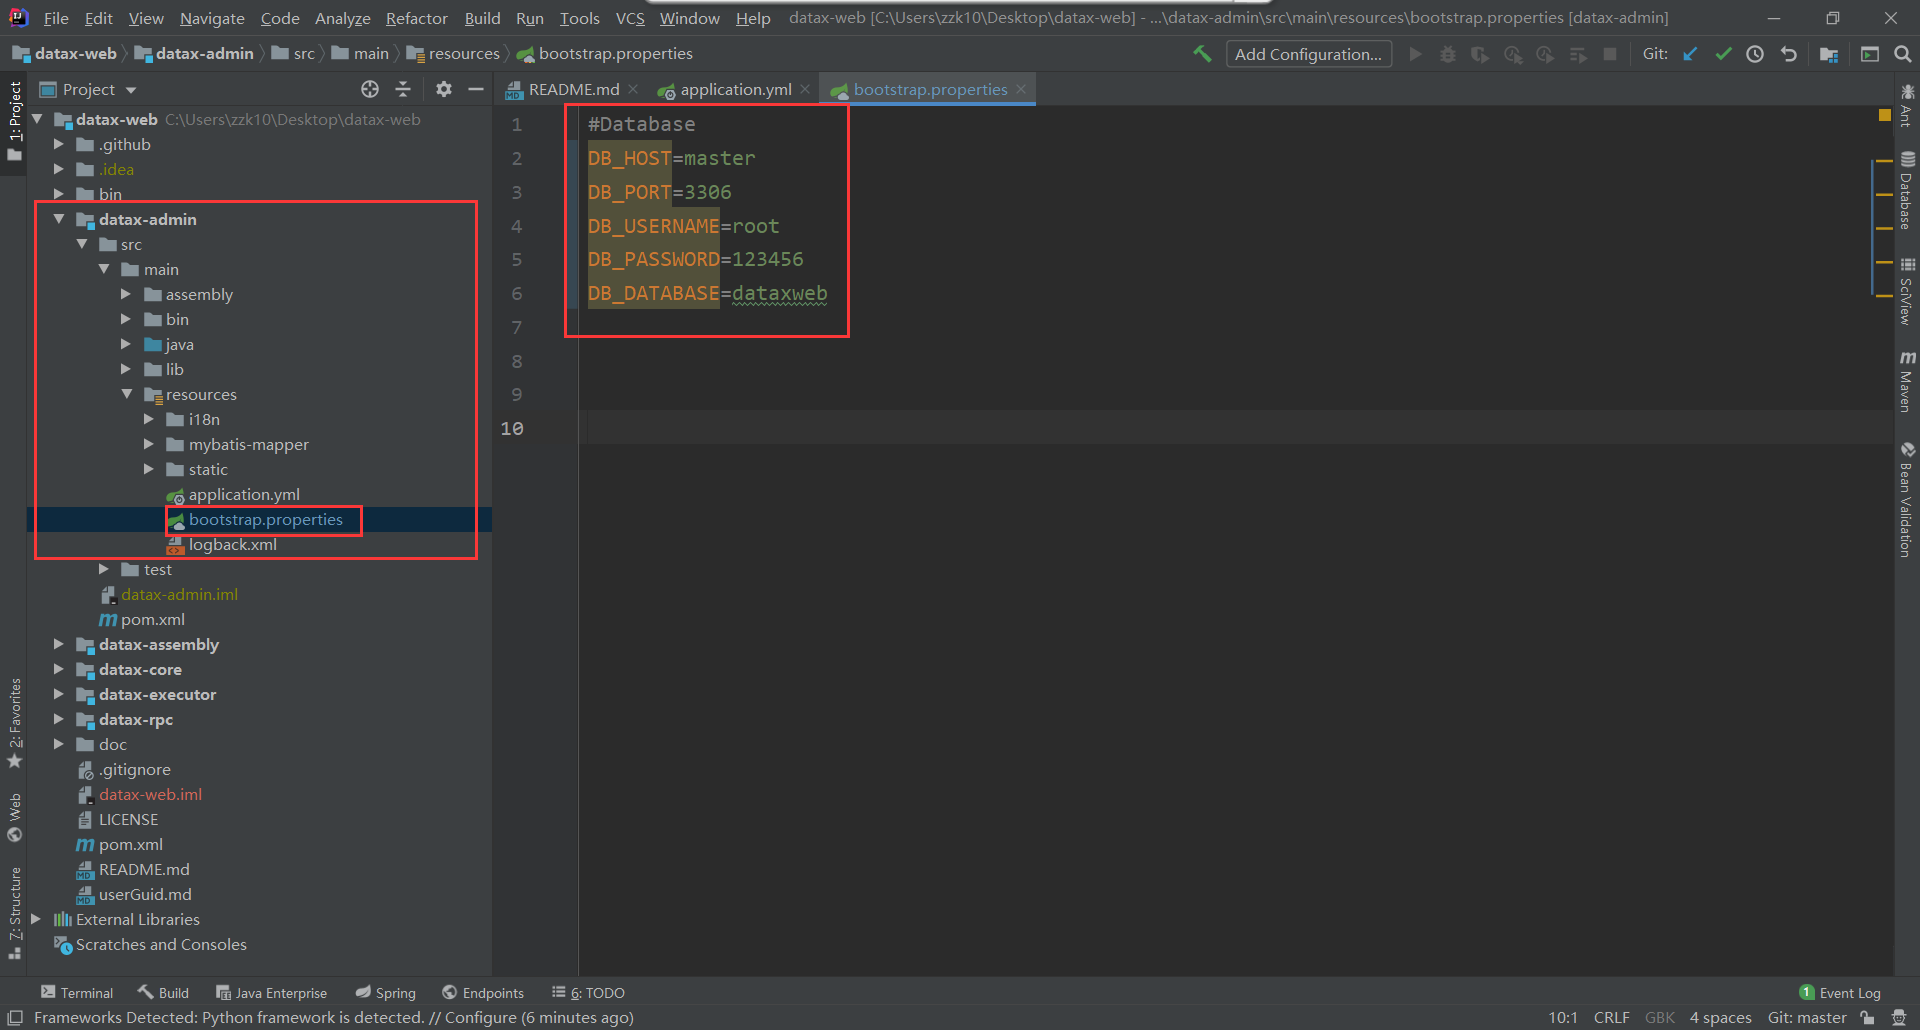Click the Git update project arrow icon
This screenshot has width=1920, height=1030.
pos(1690,54)
